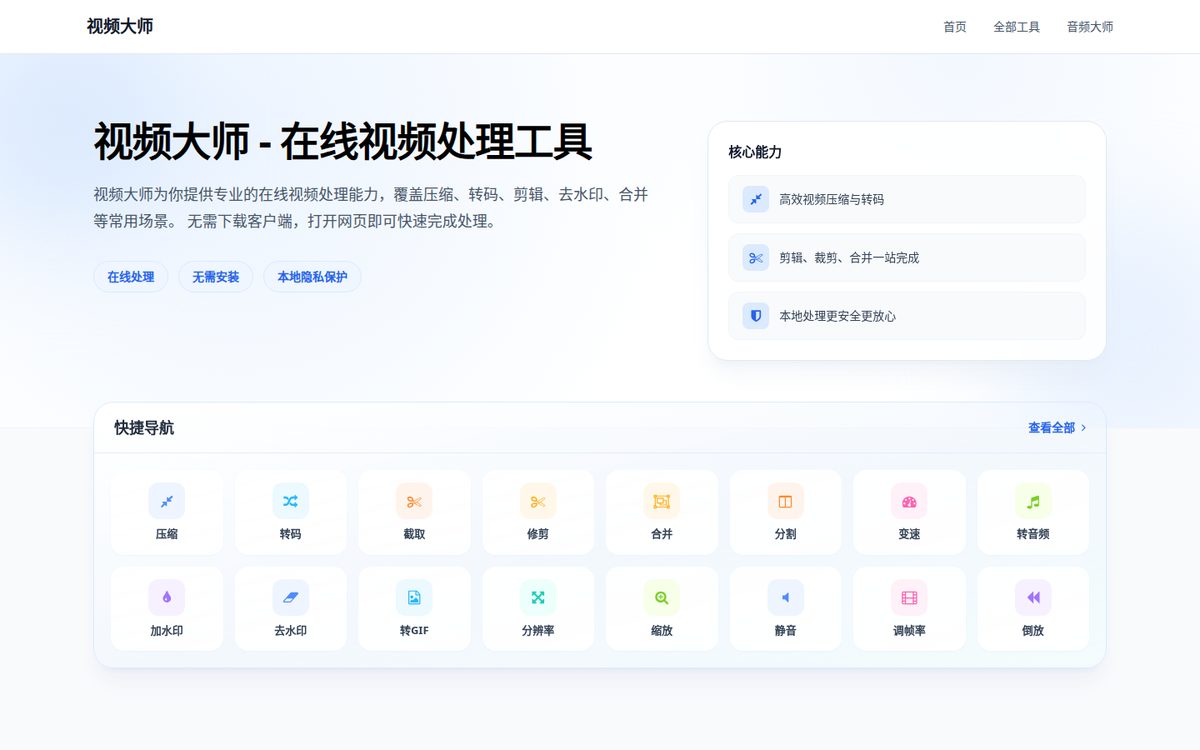This screenshot has height=750, width=1200.
Task: Click the 转音频 label text
Action: [x=1033, y=534]
